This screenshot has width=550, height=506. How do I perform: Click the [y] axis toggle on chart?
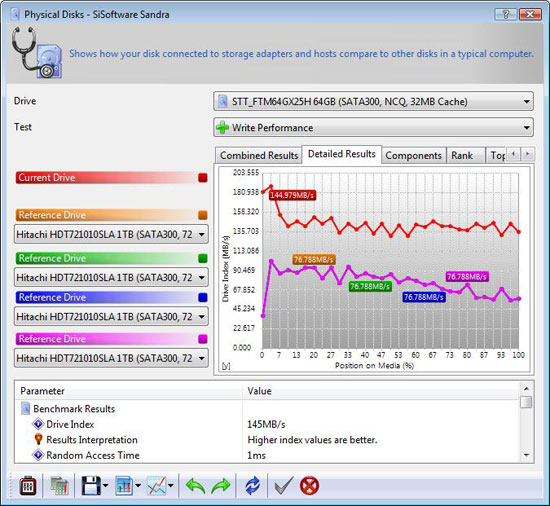pos(226,366)
